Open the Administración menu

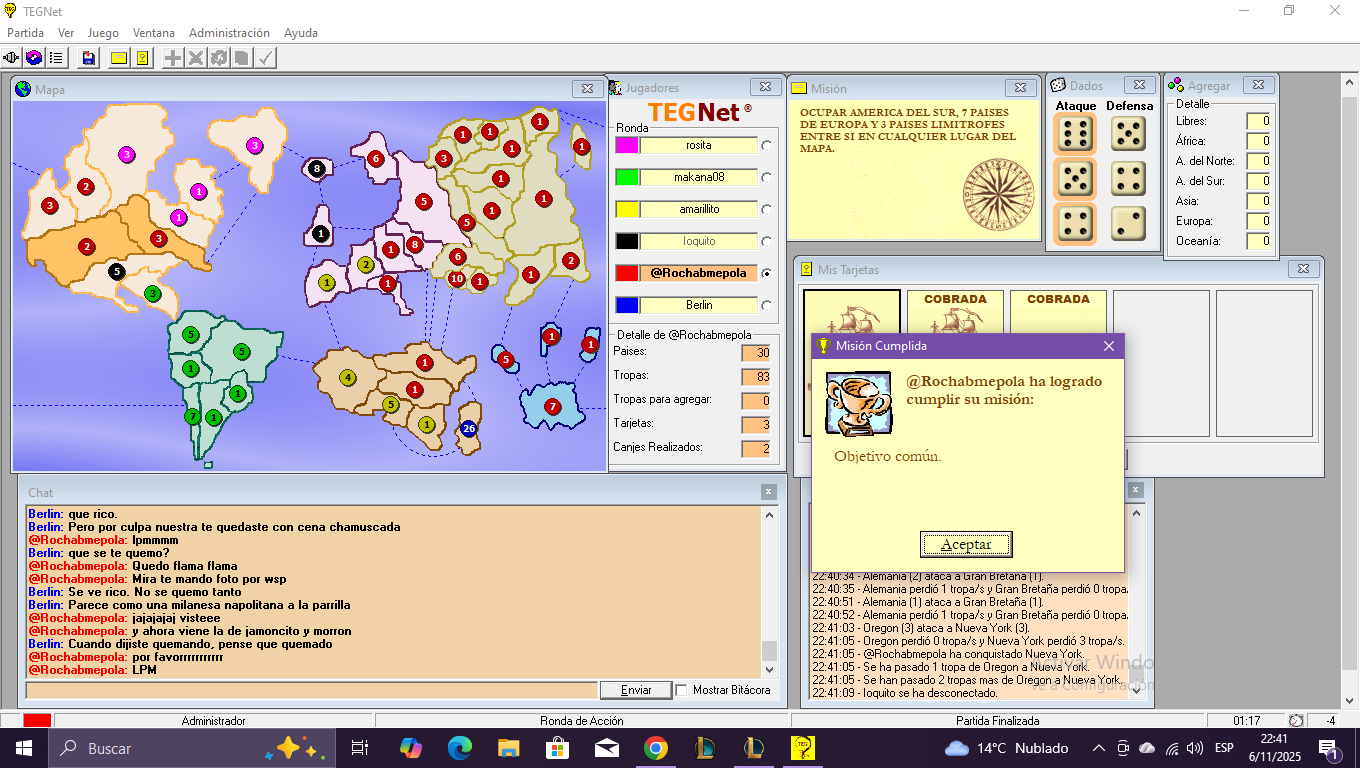(x=229, y=33)
